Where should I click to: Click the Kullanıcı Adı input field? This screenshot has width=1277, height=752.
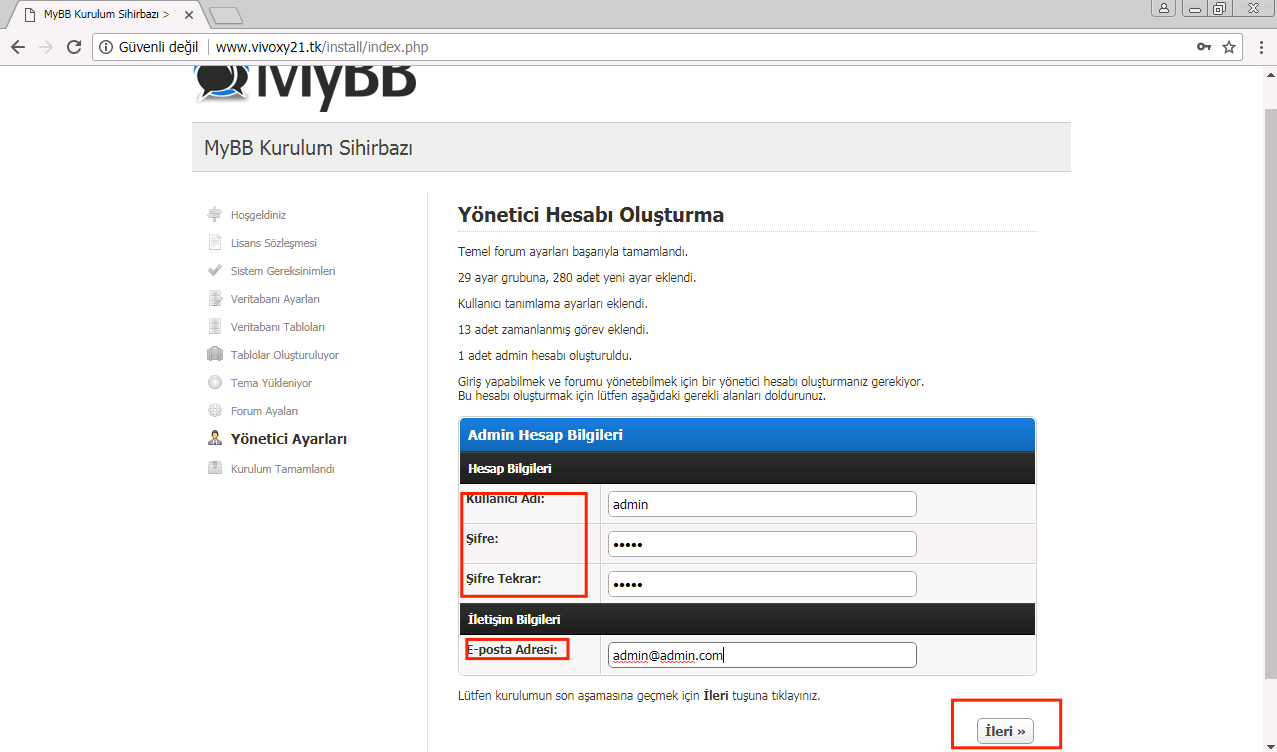762,504
